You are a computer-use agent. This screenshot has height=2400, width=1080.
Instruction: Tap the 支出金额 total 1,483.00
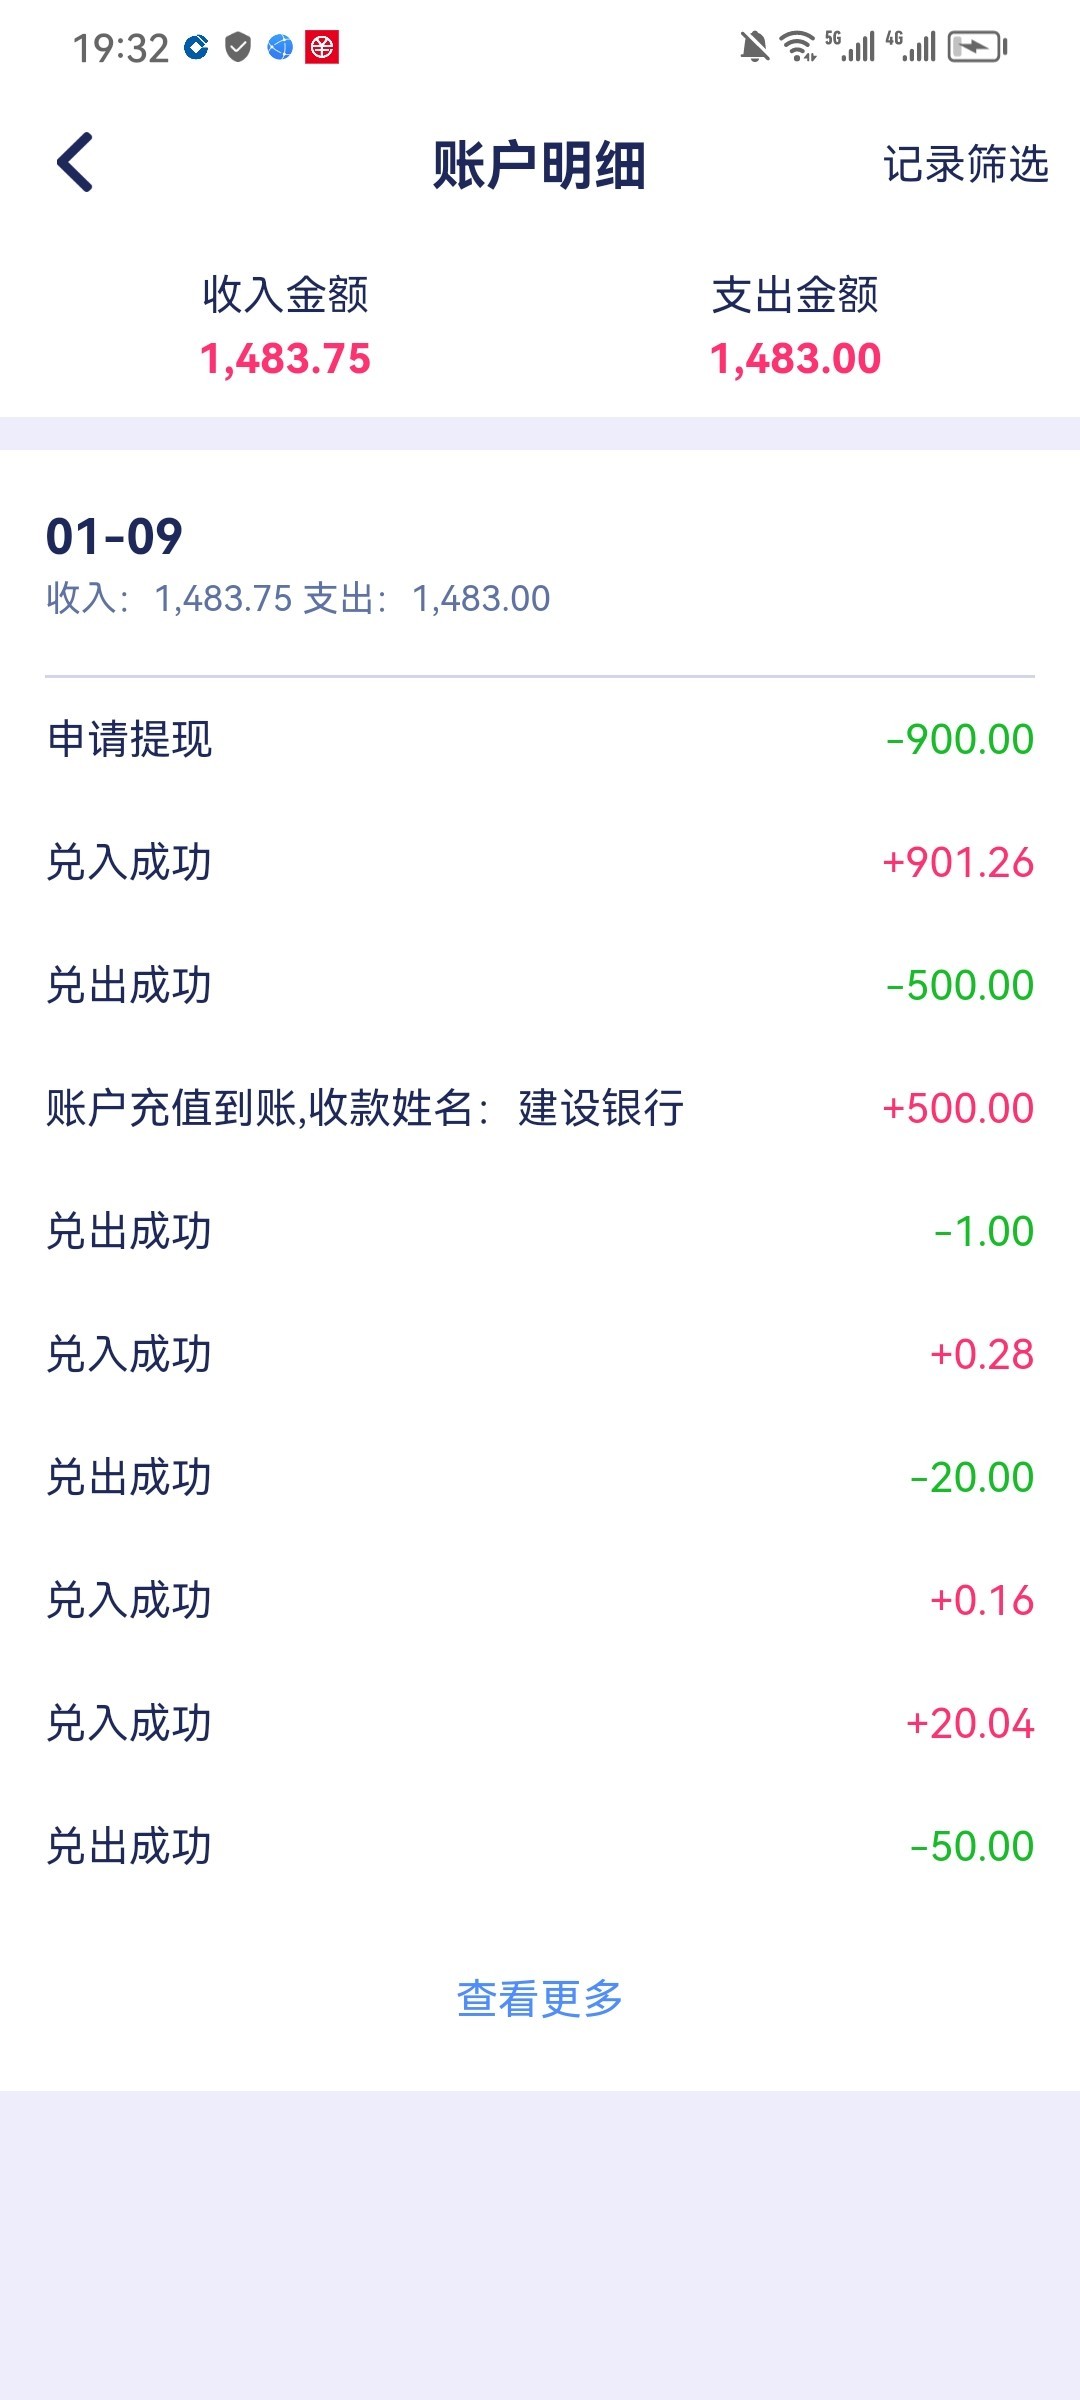(x=795, y=358)
